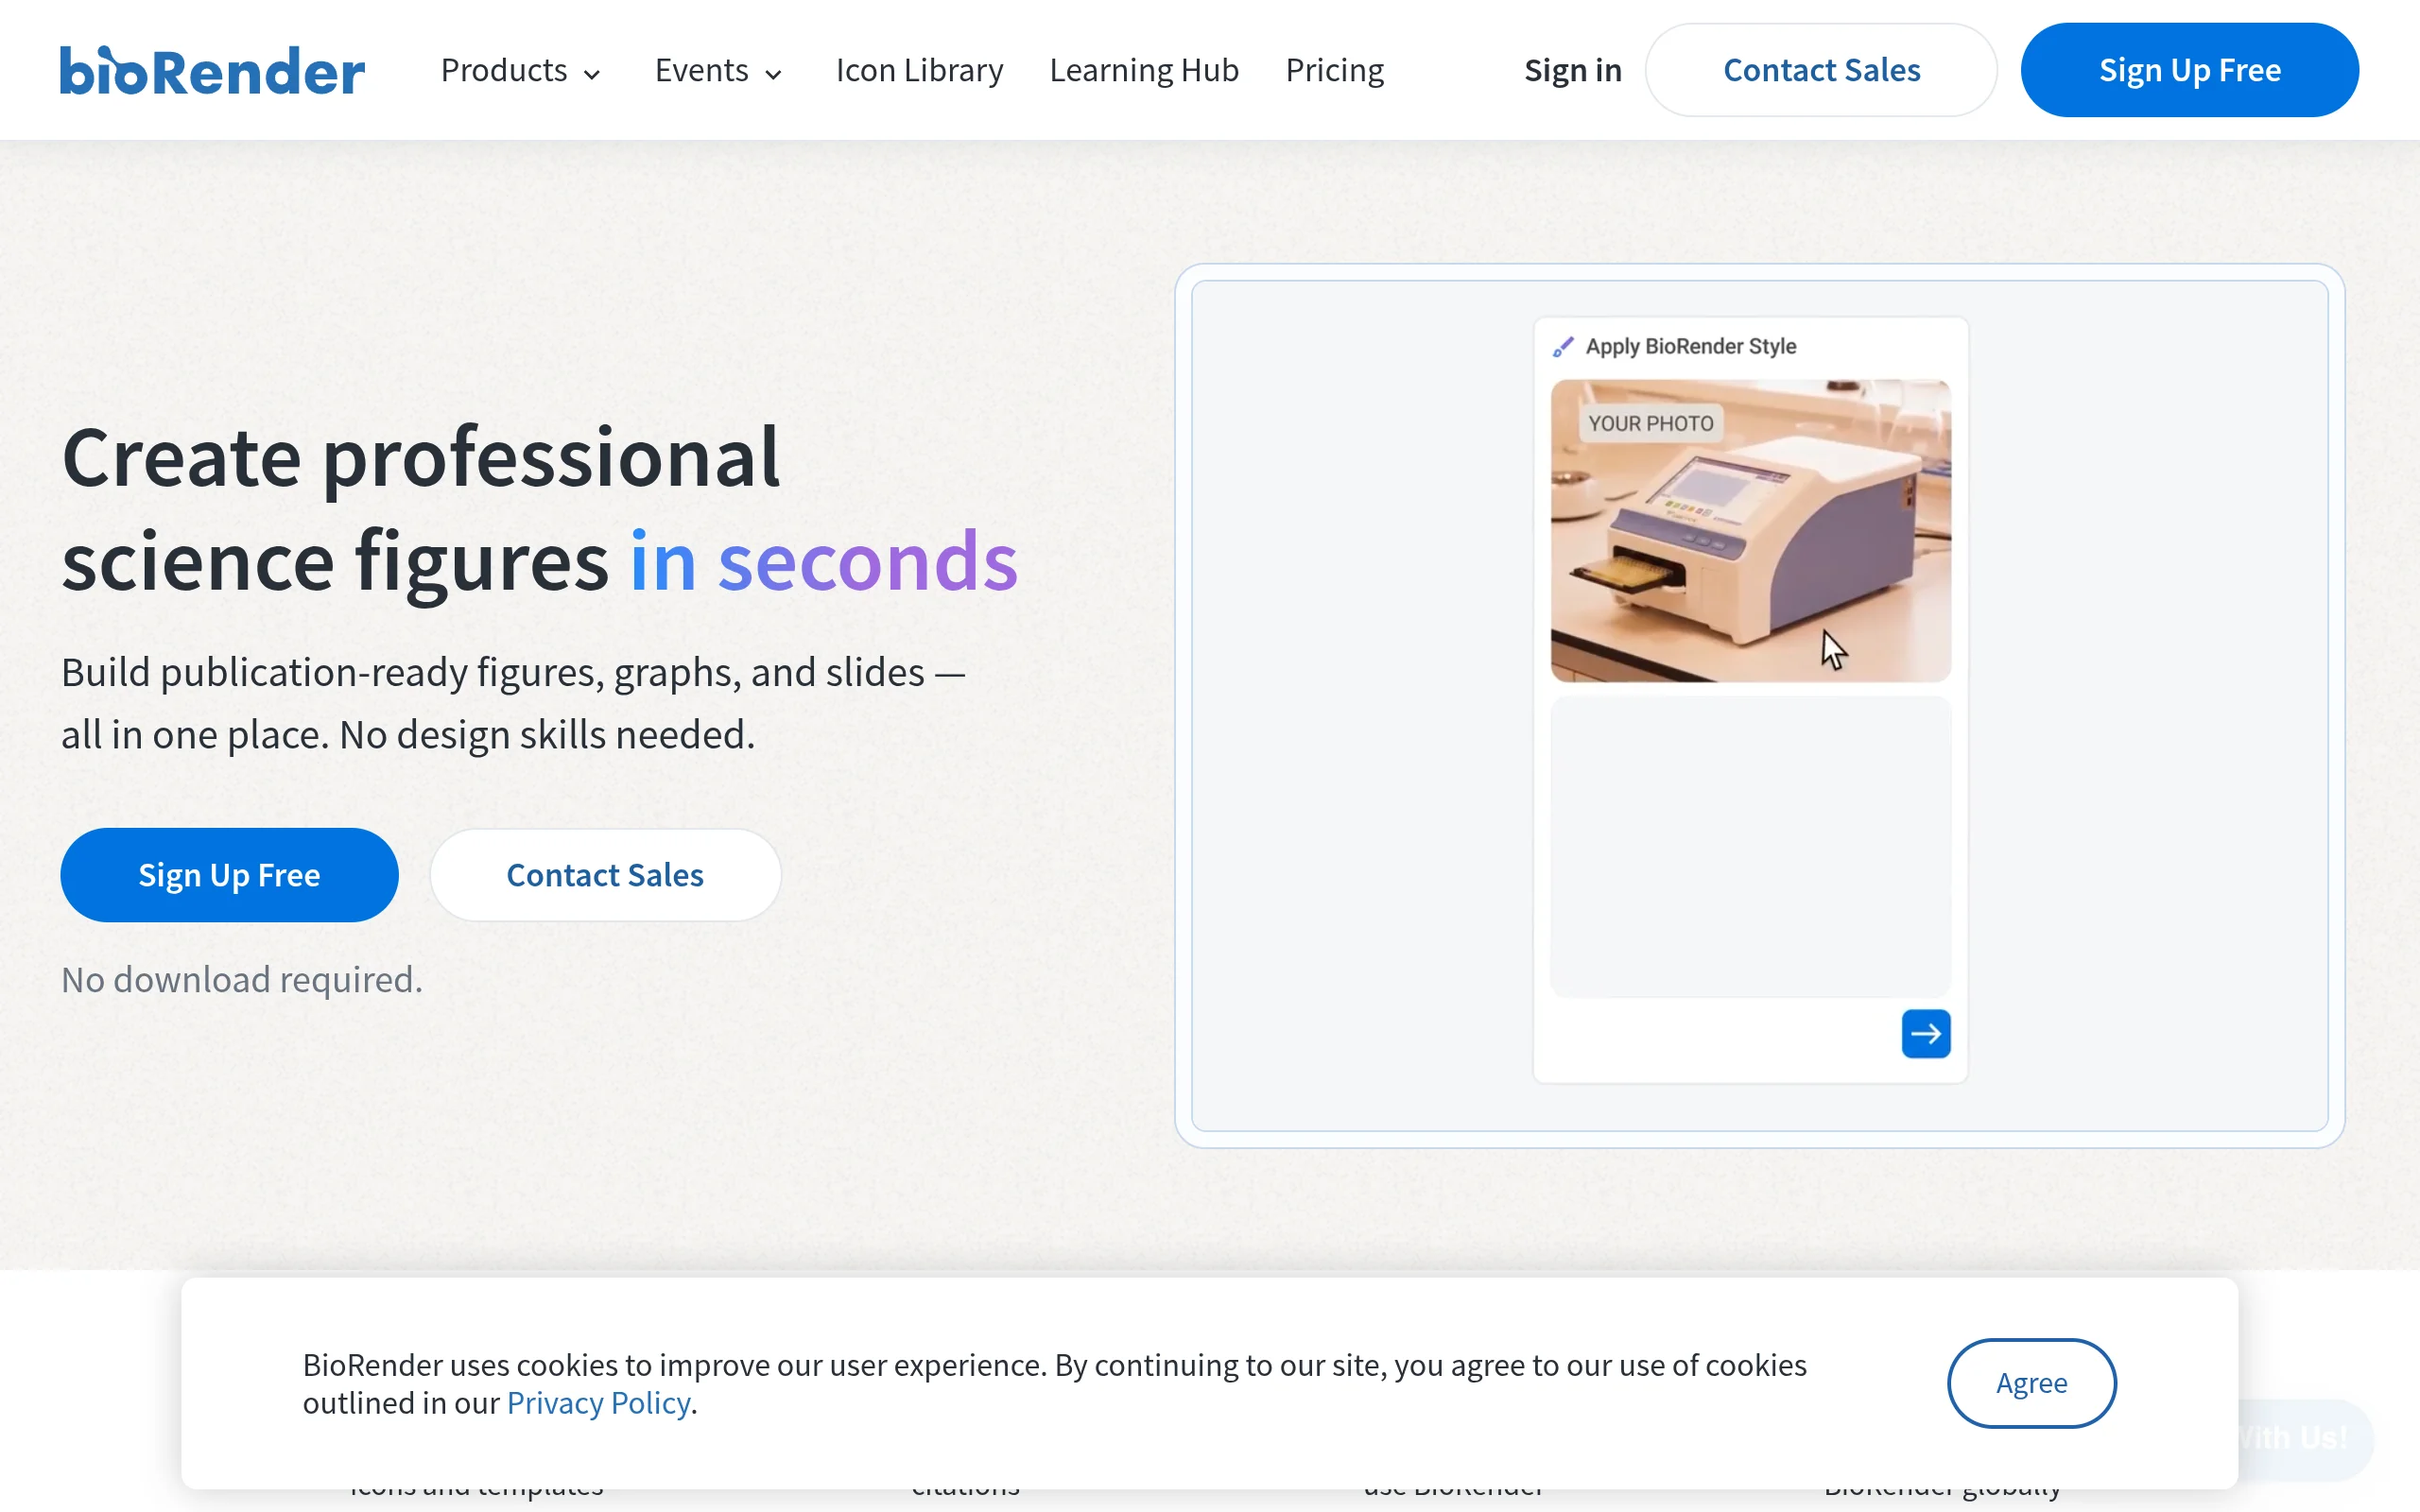
Task: Click the 'Create professional science figures' headline
Action: tap(540, 510)
